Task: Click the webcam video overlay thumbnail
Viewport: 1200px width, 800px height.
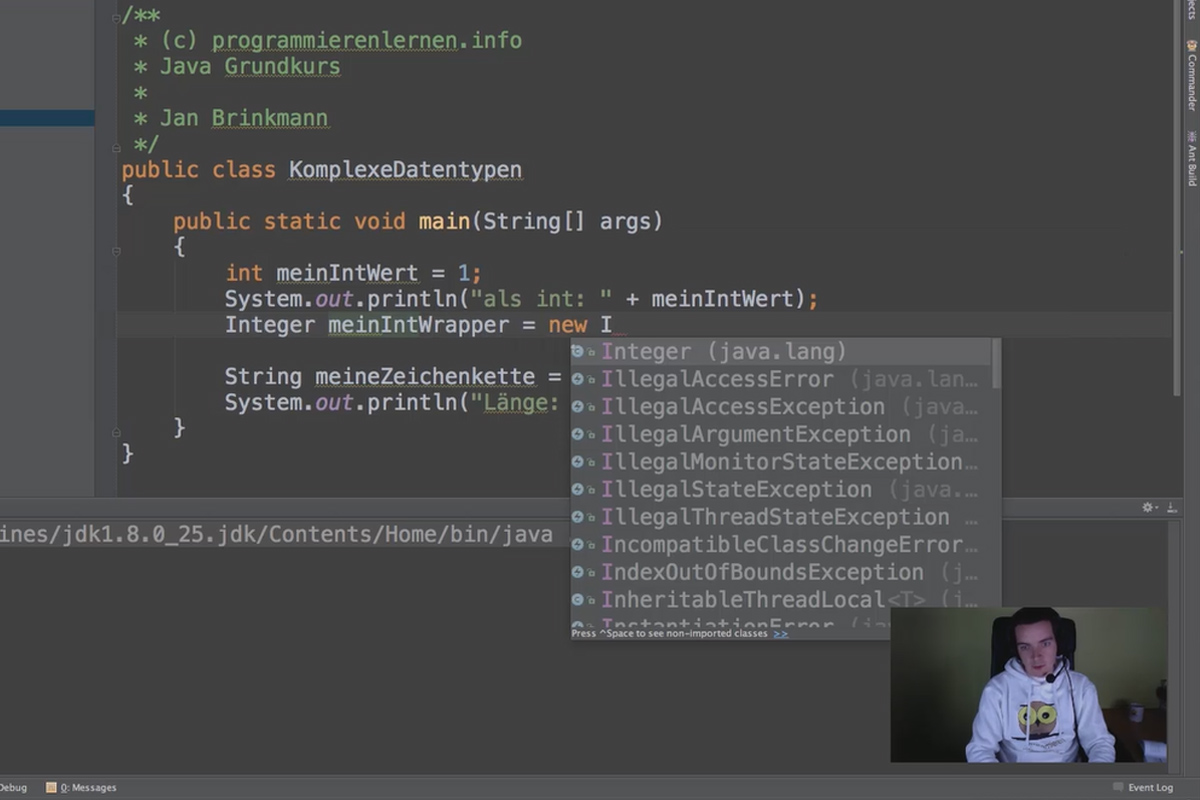Action: tap(1028, 685)
